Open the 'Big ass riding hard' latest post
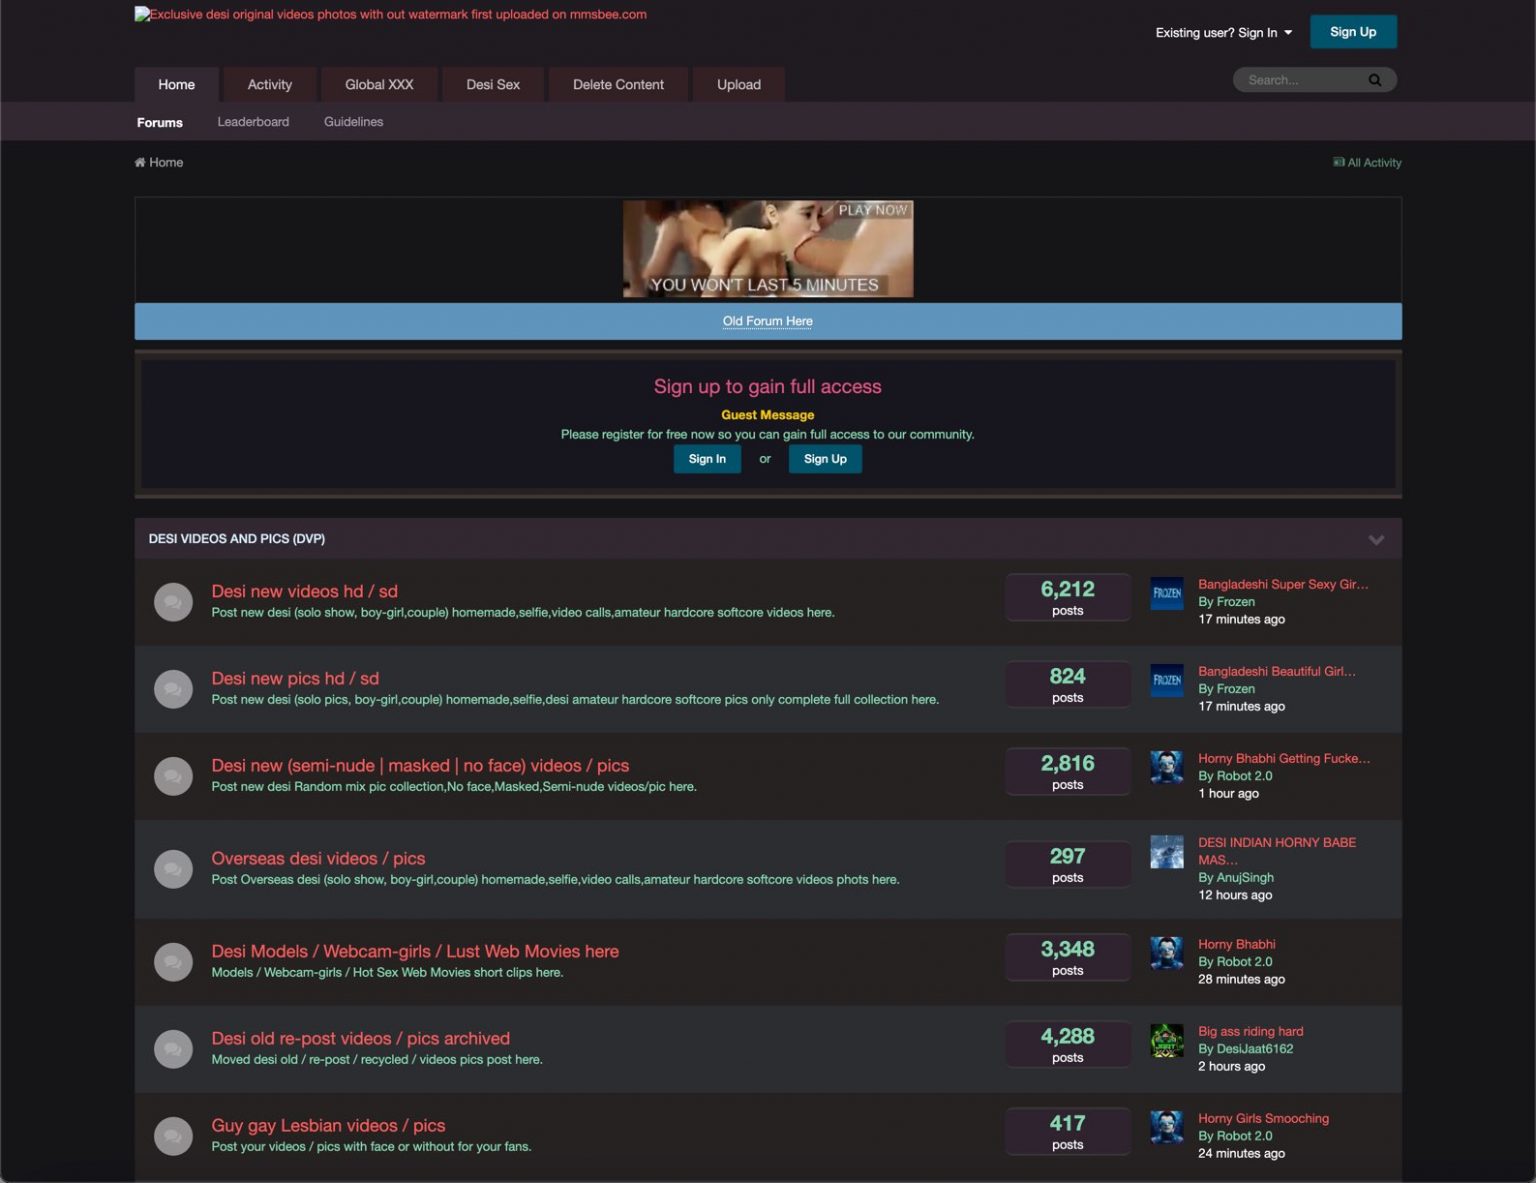Screen dimensions: 1536x1183 (x=1250, y=1032)
